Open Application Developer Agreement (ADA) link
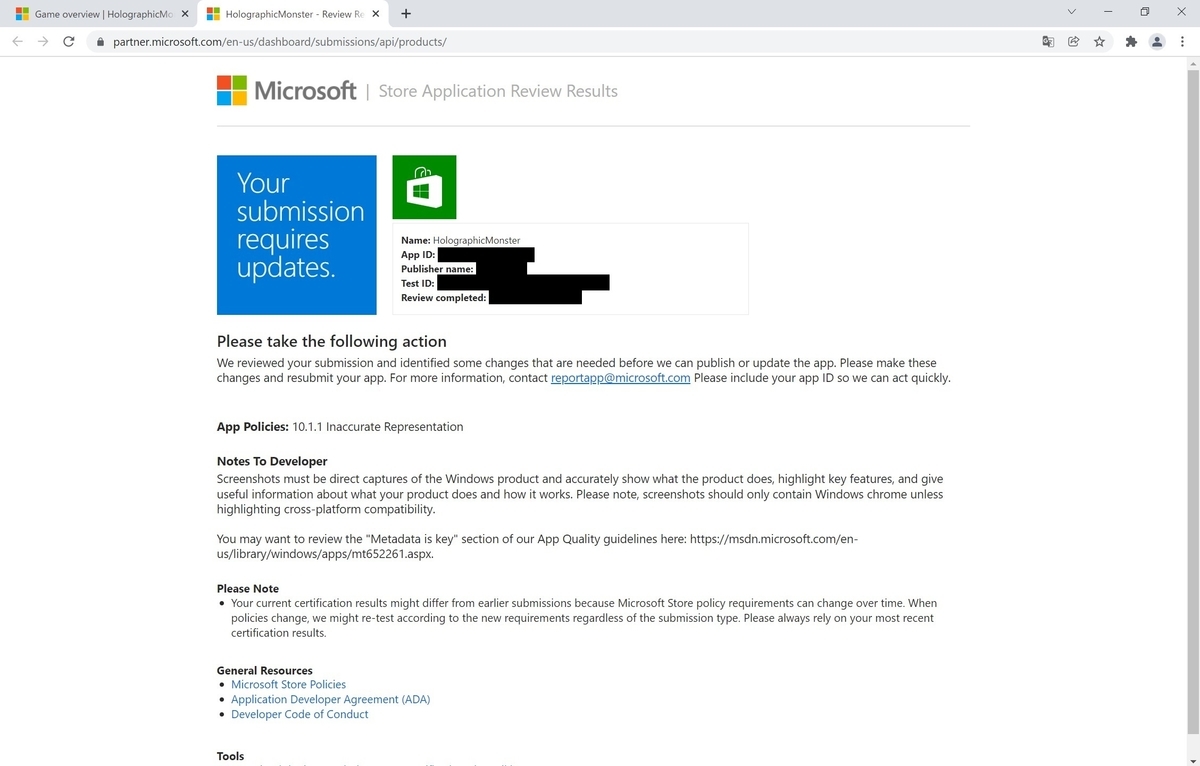The width and height of the screenshot is (1200, 766). click(330, 700)
